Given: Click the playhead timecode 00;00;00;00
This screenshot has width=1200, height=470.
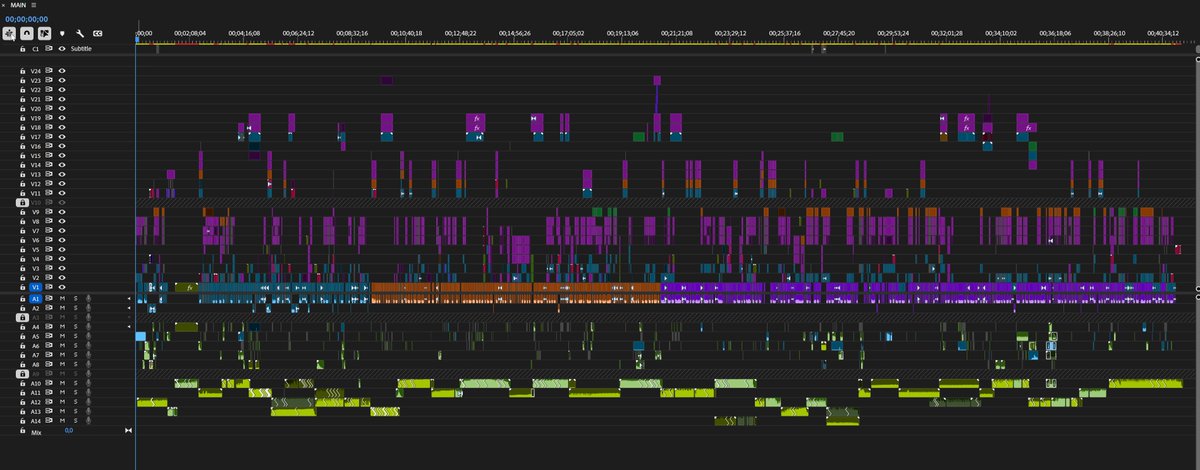Looking at the screenshot, I should point(27,19).
